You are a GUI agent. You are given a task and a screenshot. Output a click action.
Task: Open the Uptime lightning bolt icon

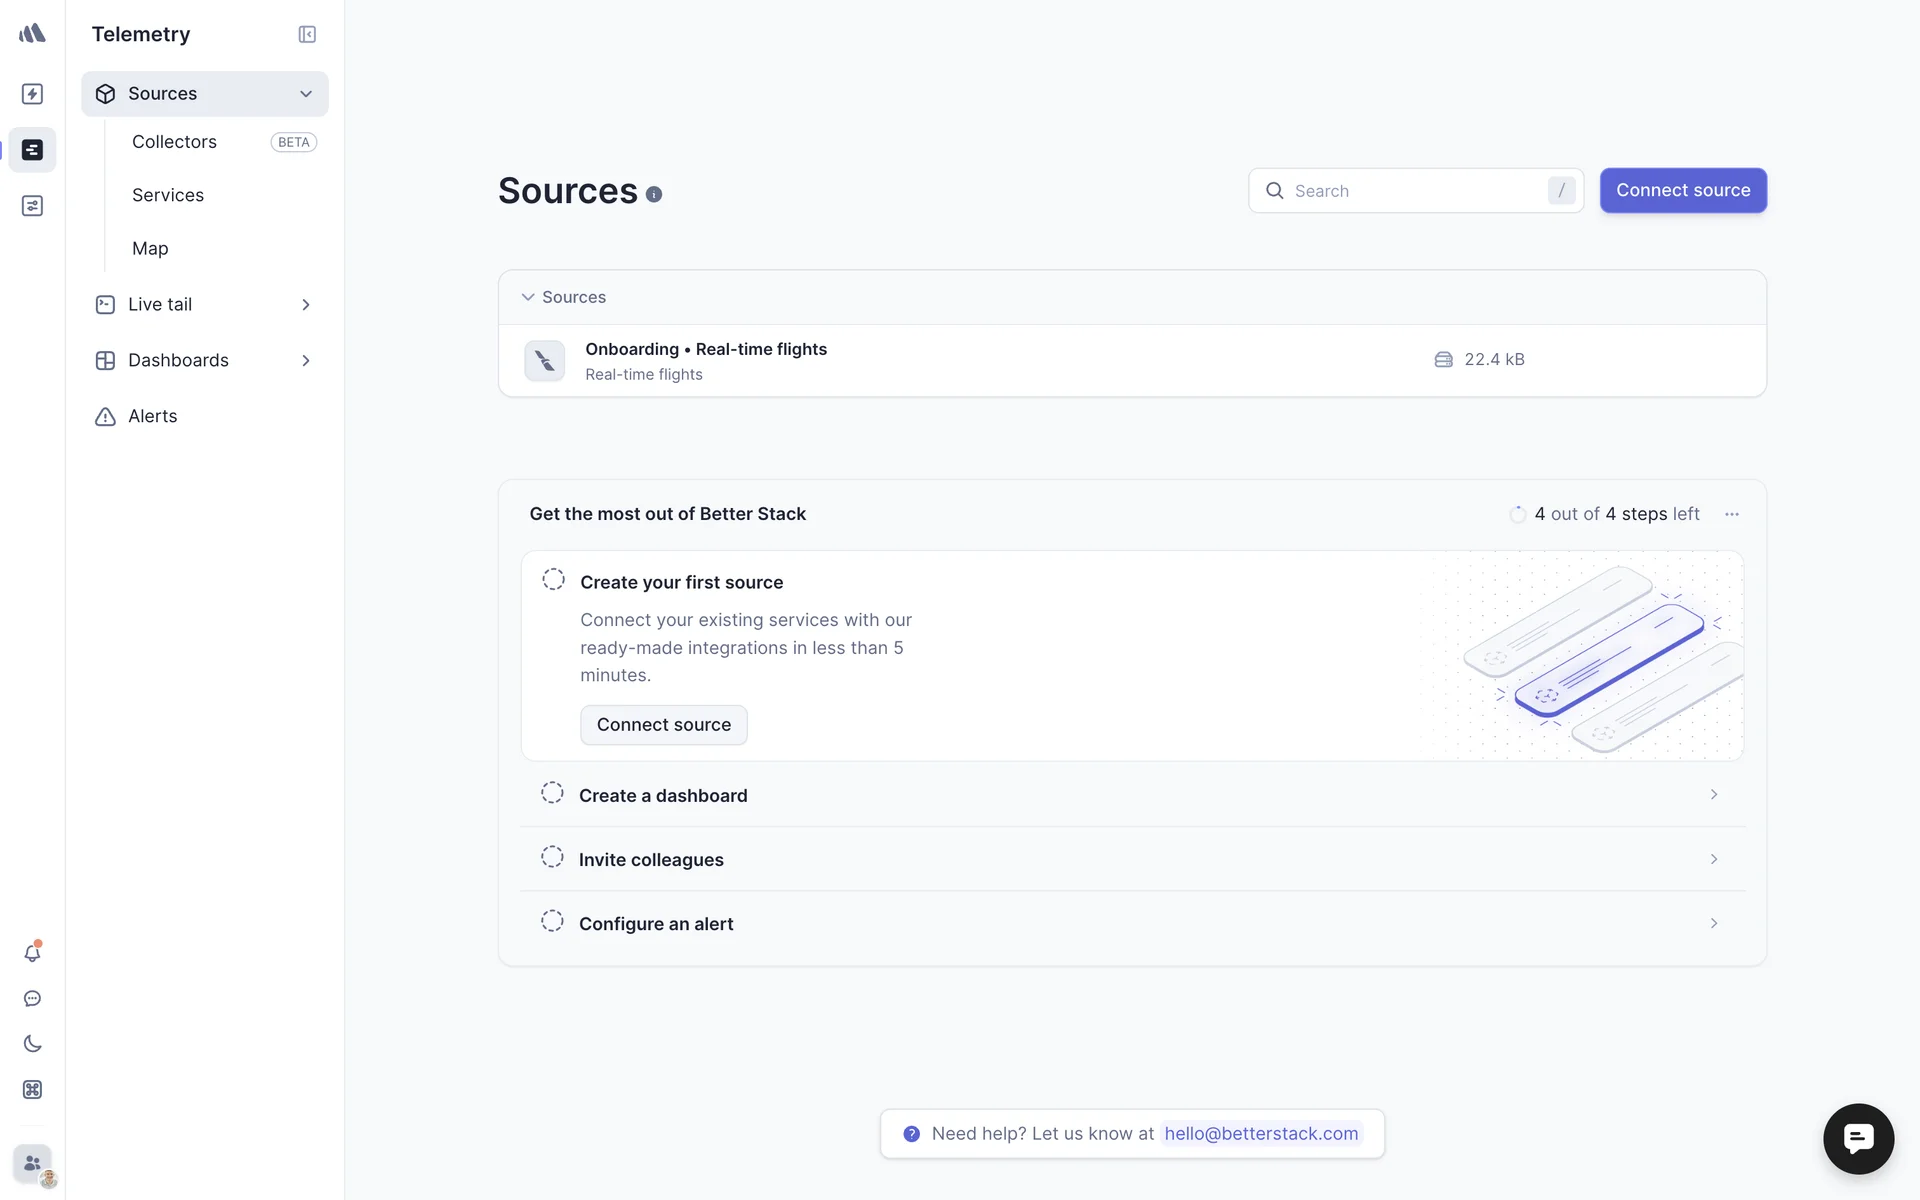point(32,94)
